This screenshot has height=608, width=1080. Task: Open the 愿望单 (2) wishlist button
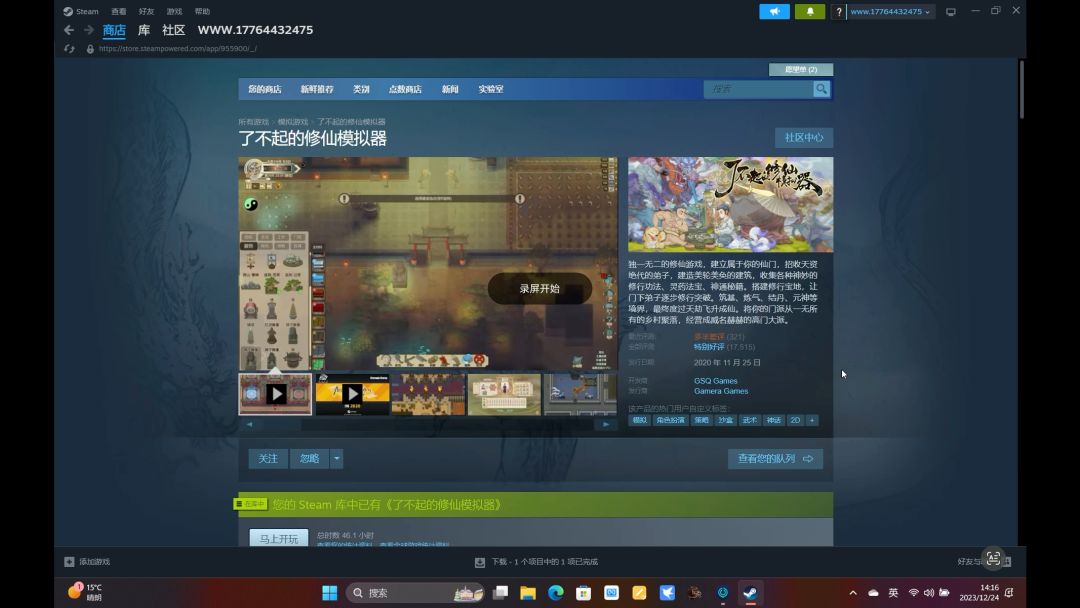(801, 70)
